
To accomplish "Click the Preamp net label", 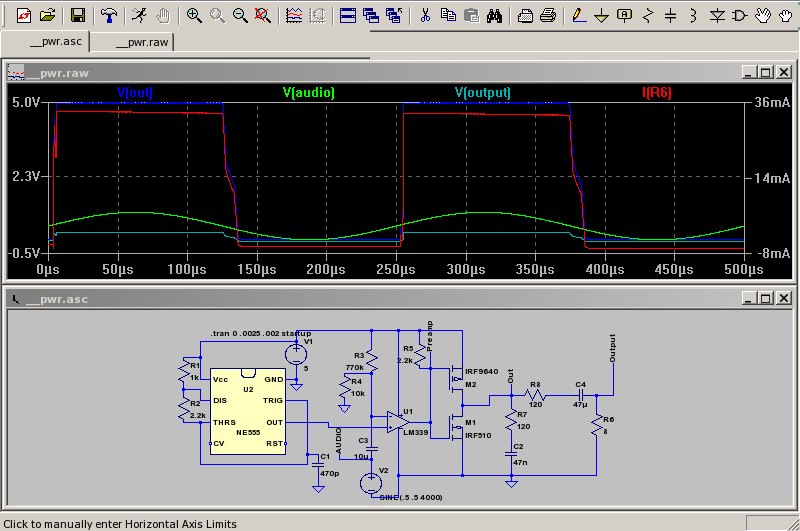I will pyautogui.click(x=430, y=336).
